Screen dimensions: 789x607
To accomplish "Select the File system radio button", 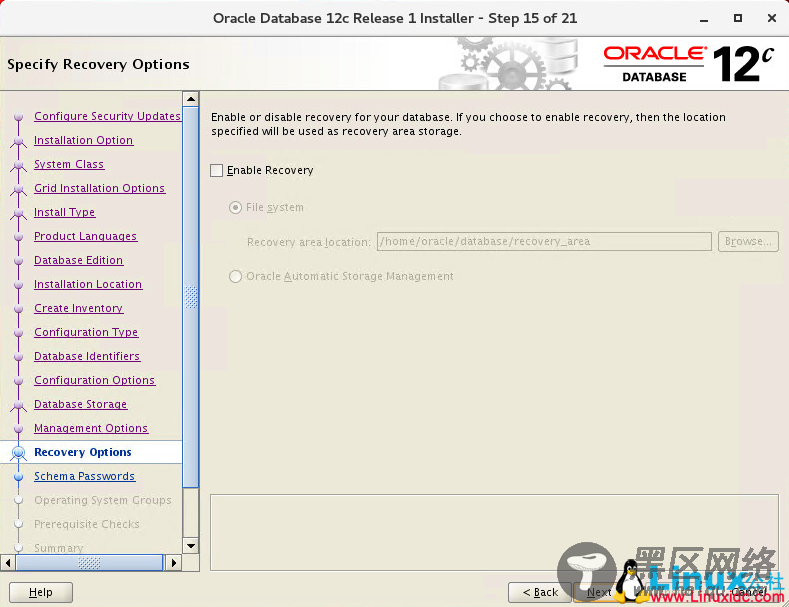I will coord(235,207).
